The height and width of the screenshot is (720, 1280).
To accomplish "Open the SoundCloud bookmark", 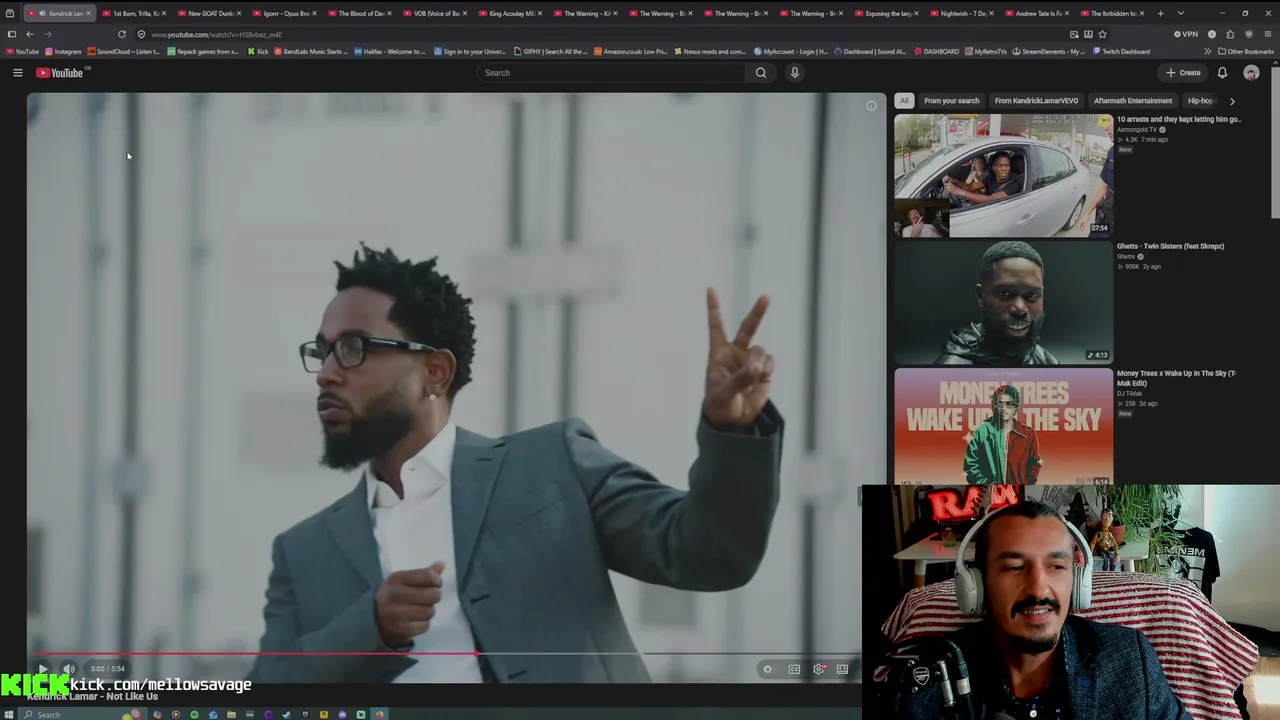I will (x=124, y=51).
